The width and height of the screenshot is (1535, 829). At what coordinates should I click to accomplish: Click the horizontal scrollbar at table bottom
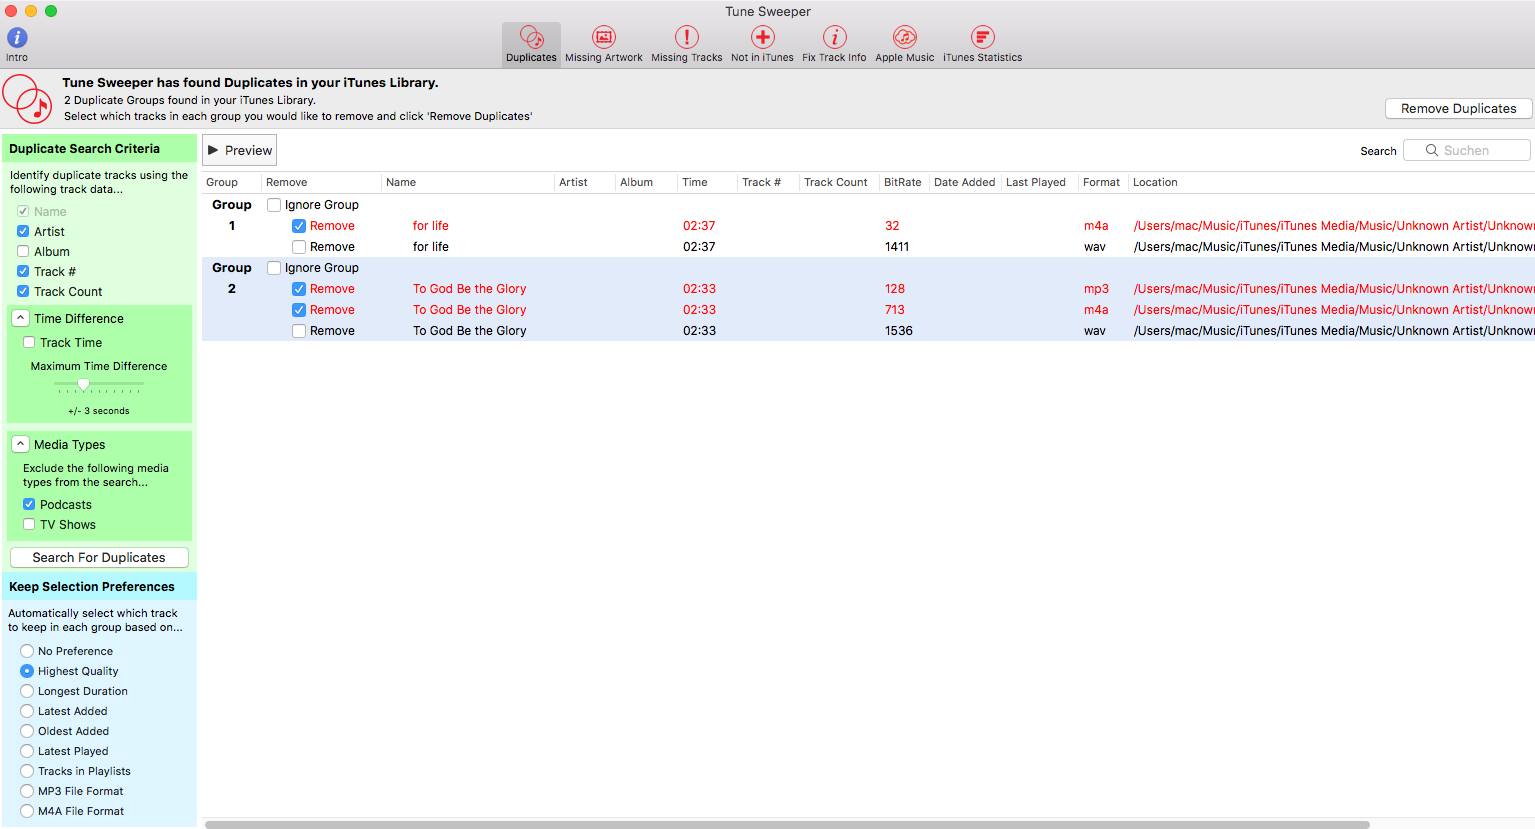(x=787, y=824)
